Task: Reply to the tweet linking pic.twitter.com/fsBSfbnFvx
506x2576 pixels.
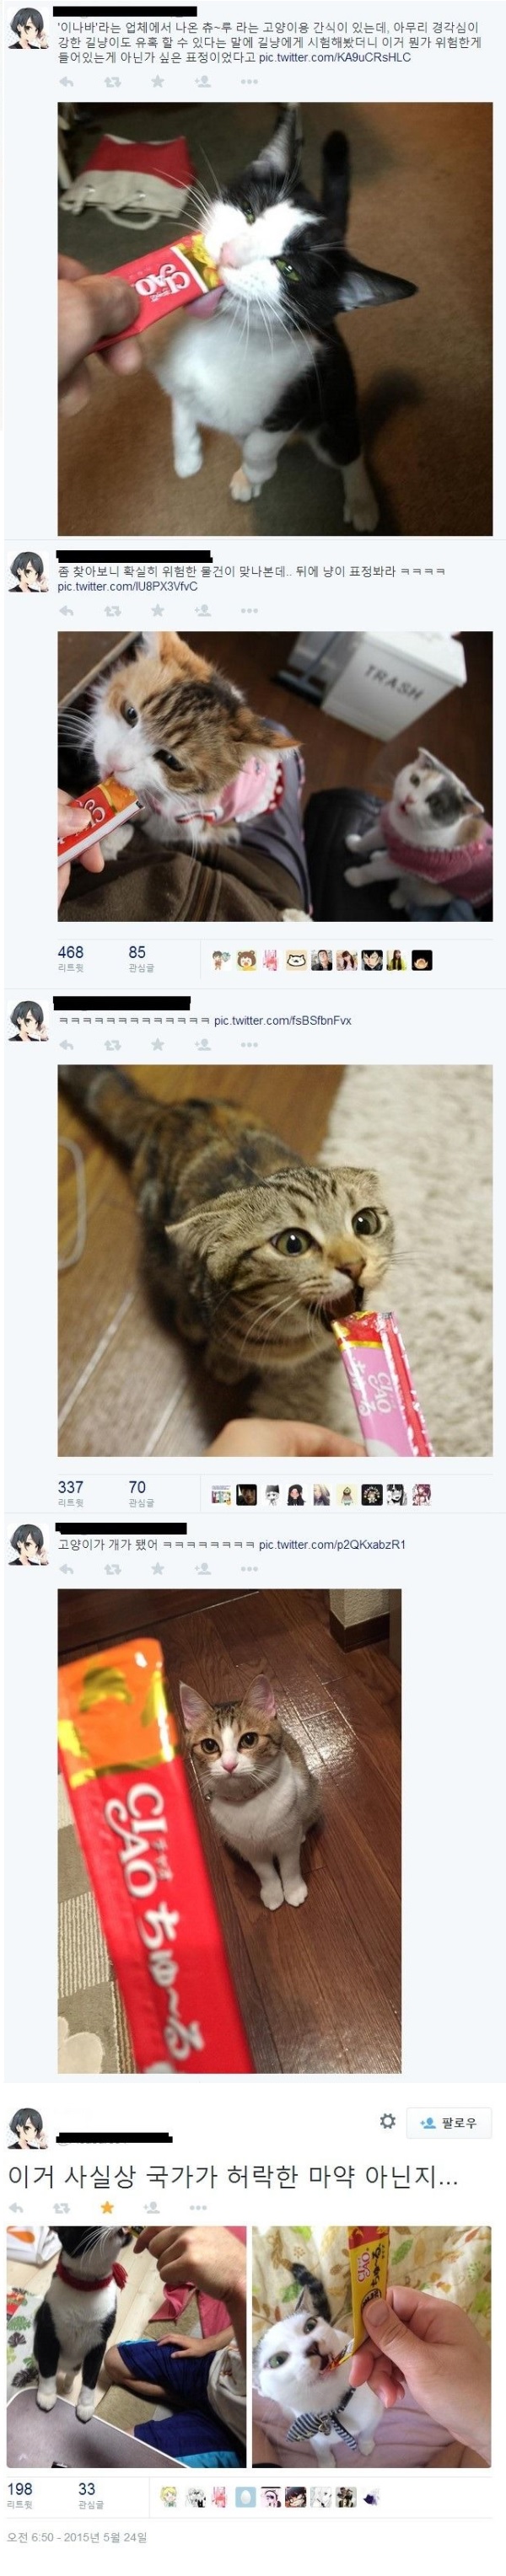Action: click(67, 1044)
